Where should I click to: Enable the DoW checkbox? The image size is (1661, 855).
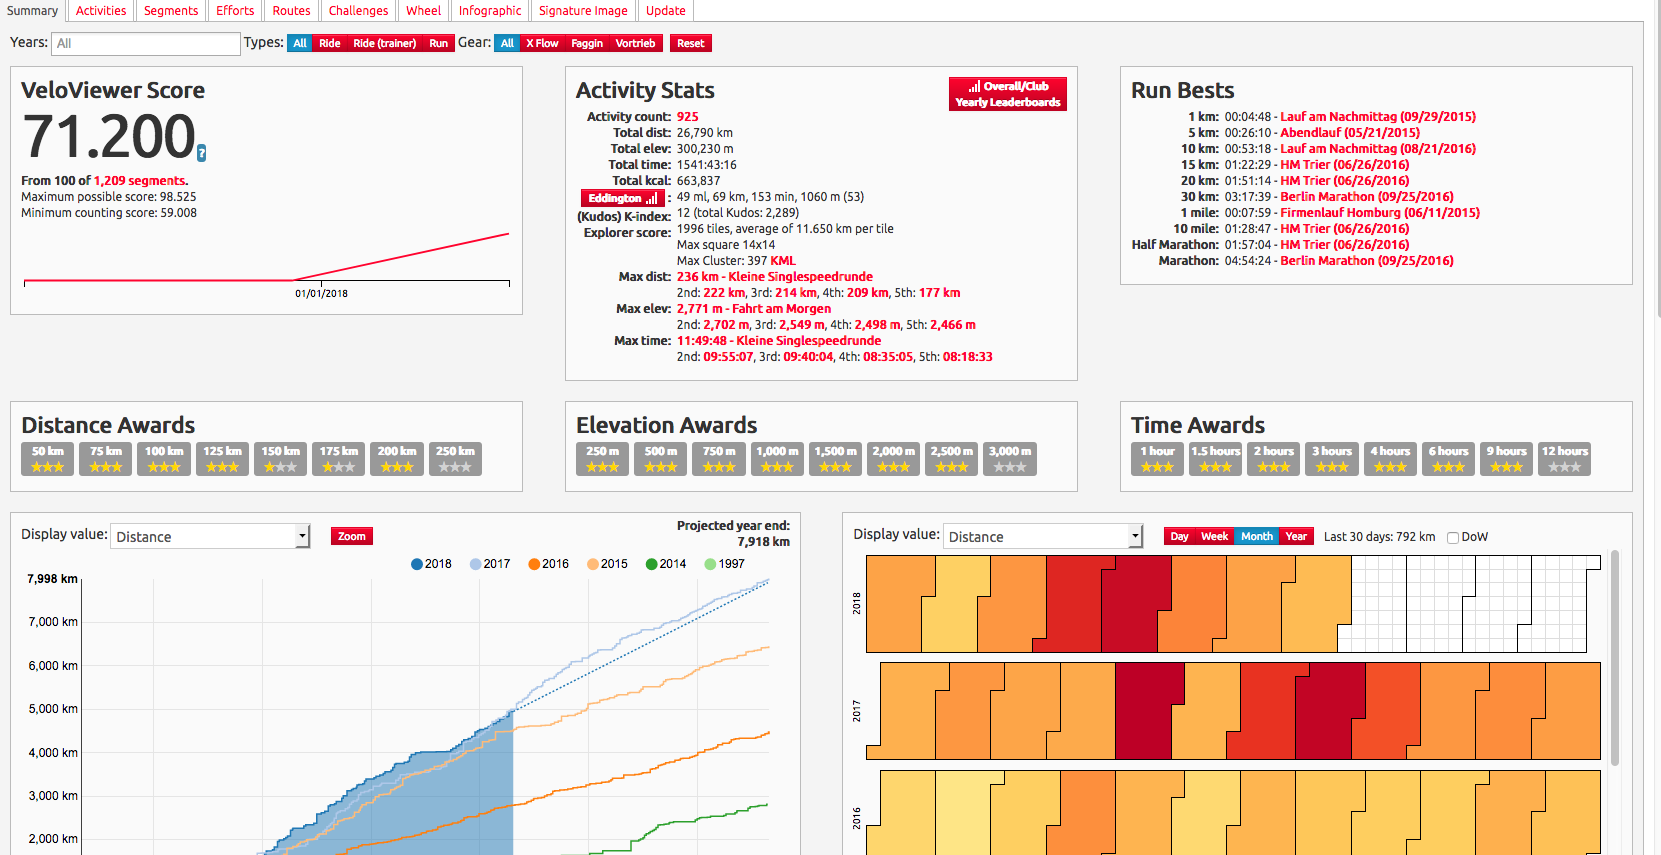1453,537
